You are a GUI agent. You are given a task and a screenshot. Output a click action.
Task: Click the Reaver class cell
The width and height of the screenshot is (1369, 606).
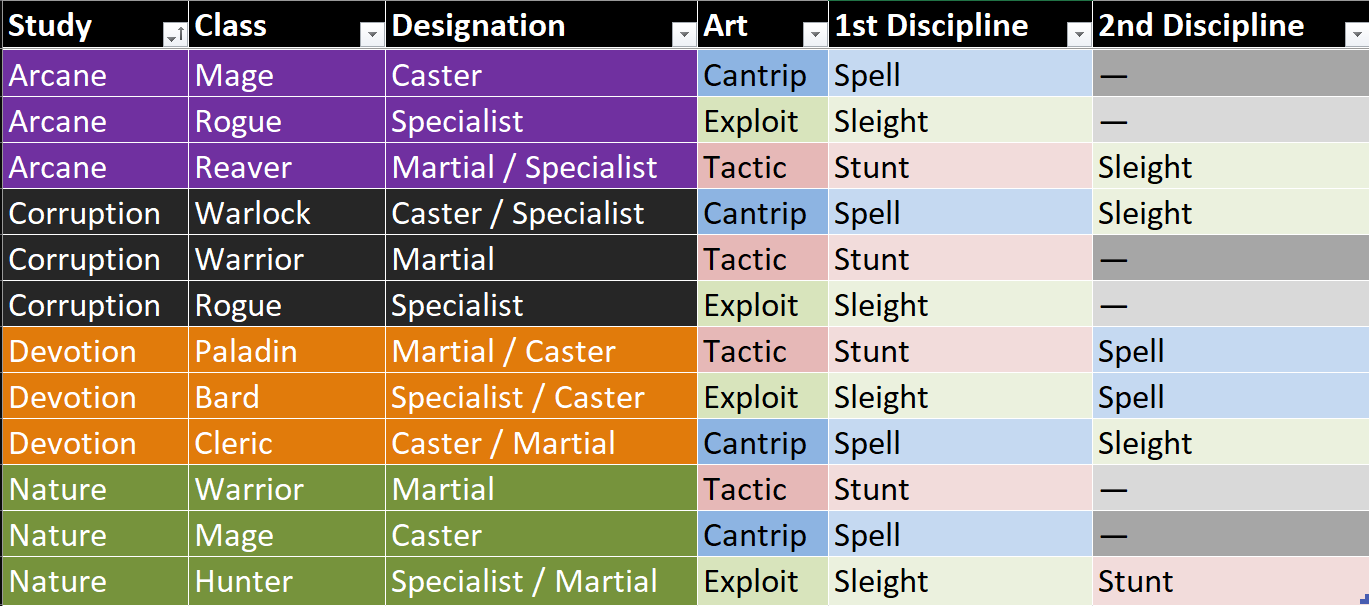coord(287,167)
